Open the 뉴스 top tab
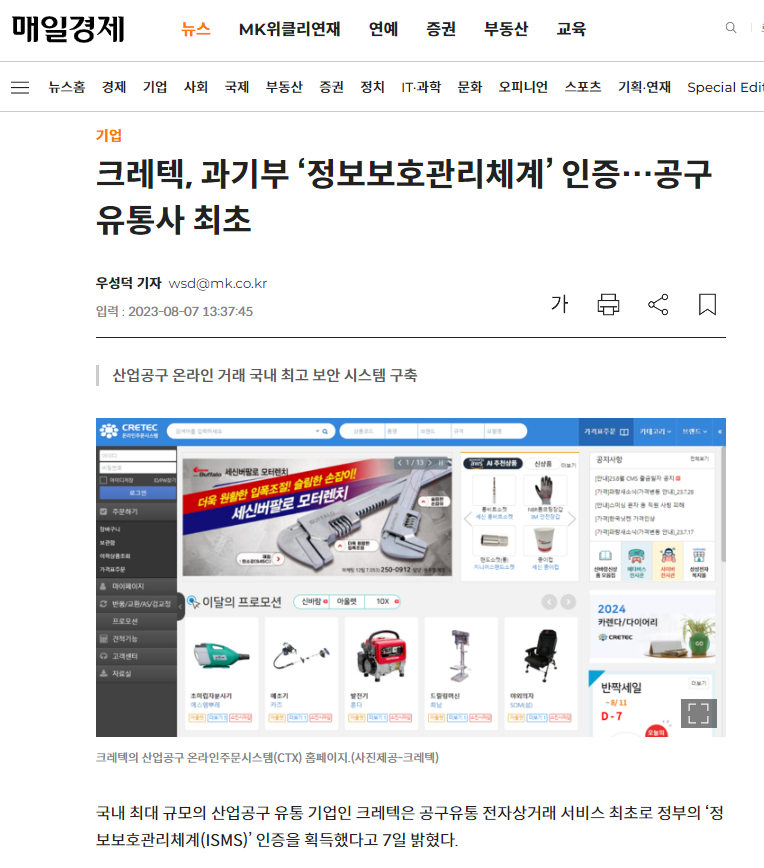This screenshot has width=764, height=868. coord(196,29)
